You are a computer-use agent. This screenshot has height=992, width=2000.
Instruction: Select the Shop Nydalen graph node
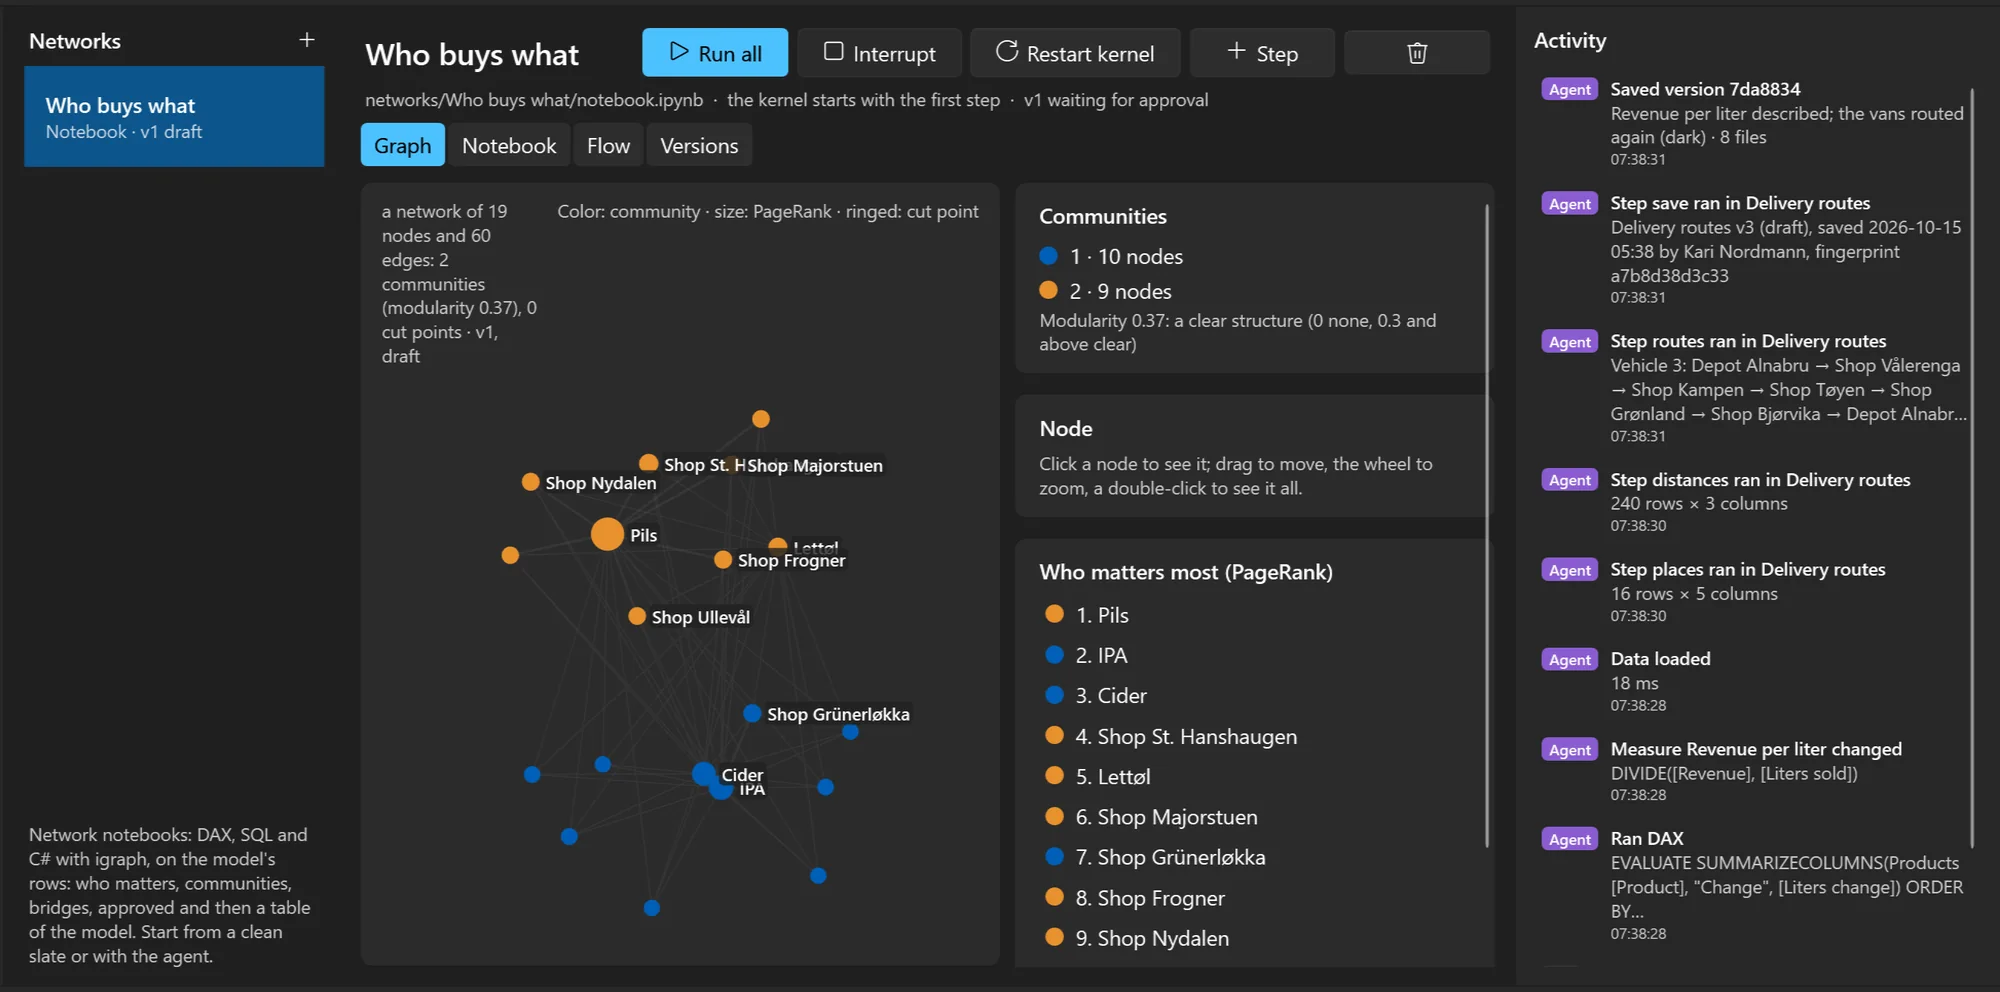click(x=531, y=482)
